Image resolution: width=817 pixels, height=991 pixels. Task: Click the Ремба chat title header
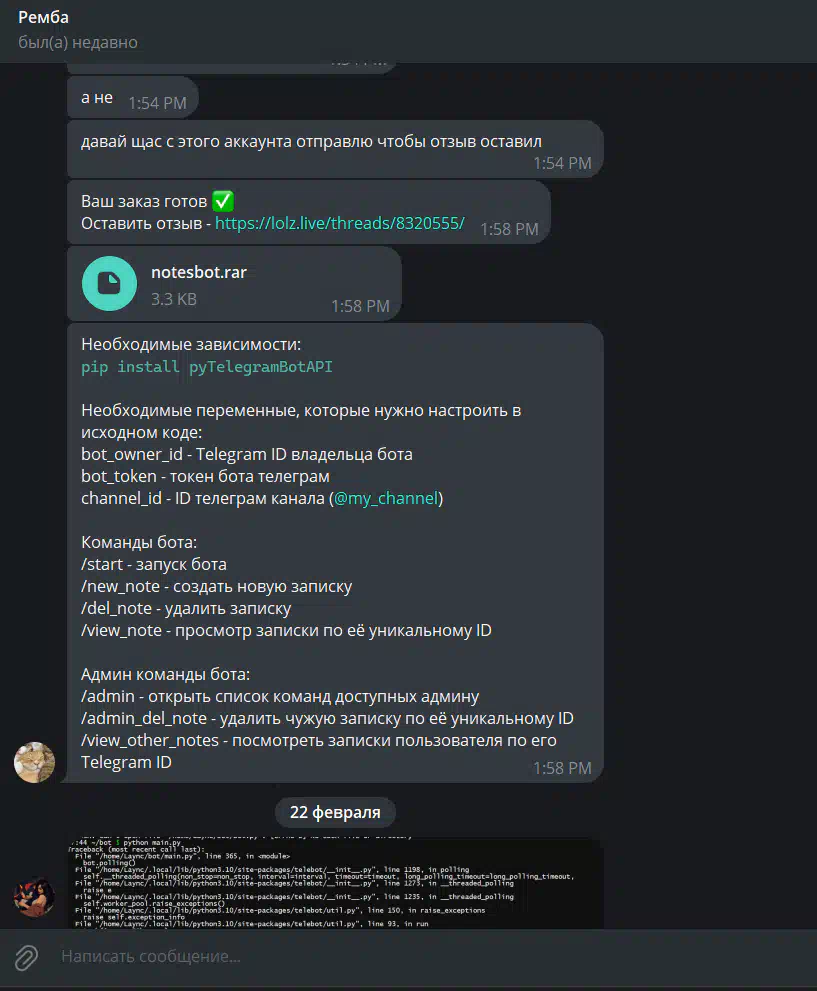pos(43,17)
